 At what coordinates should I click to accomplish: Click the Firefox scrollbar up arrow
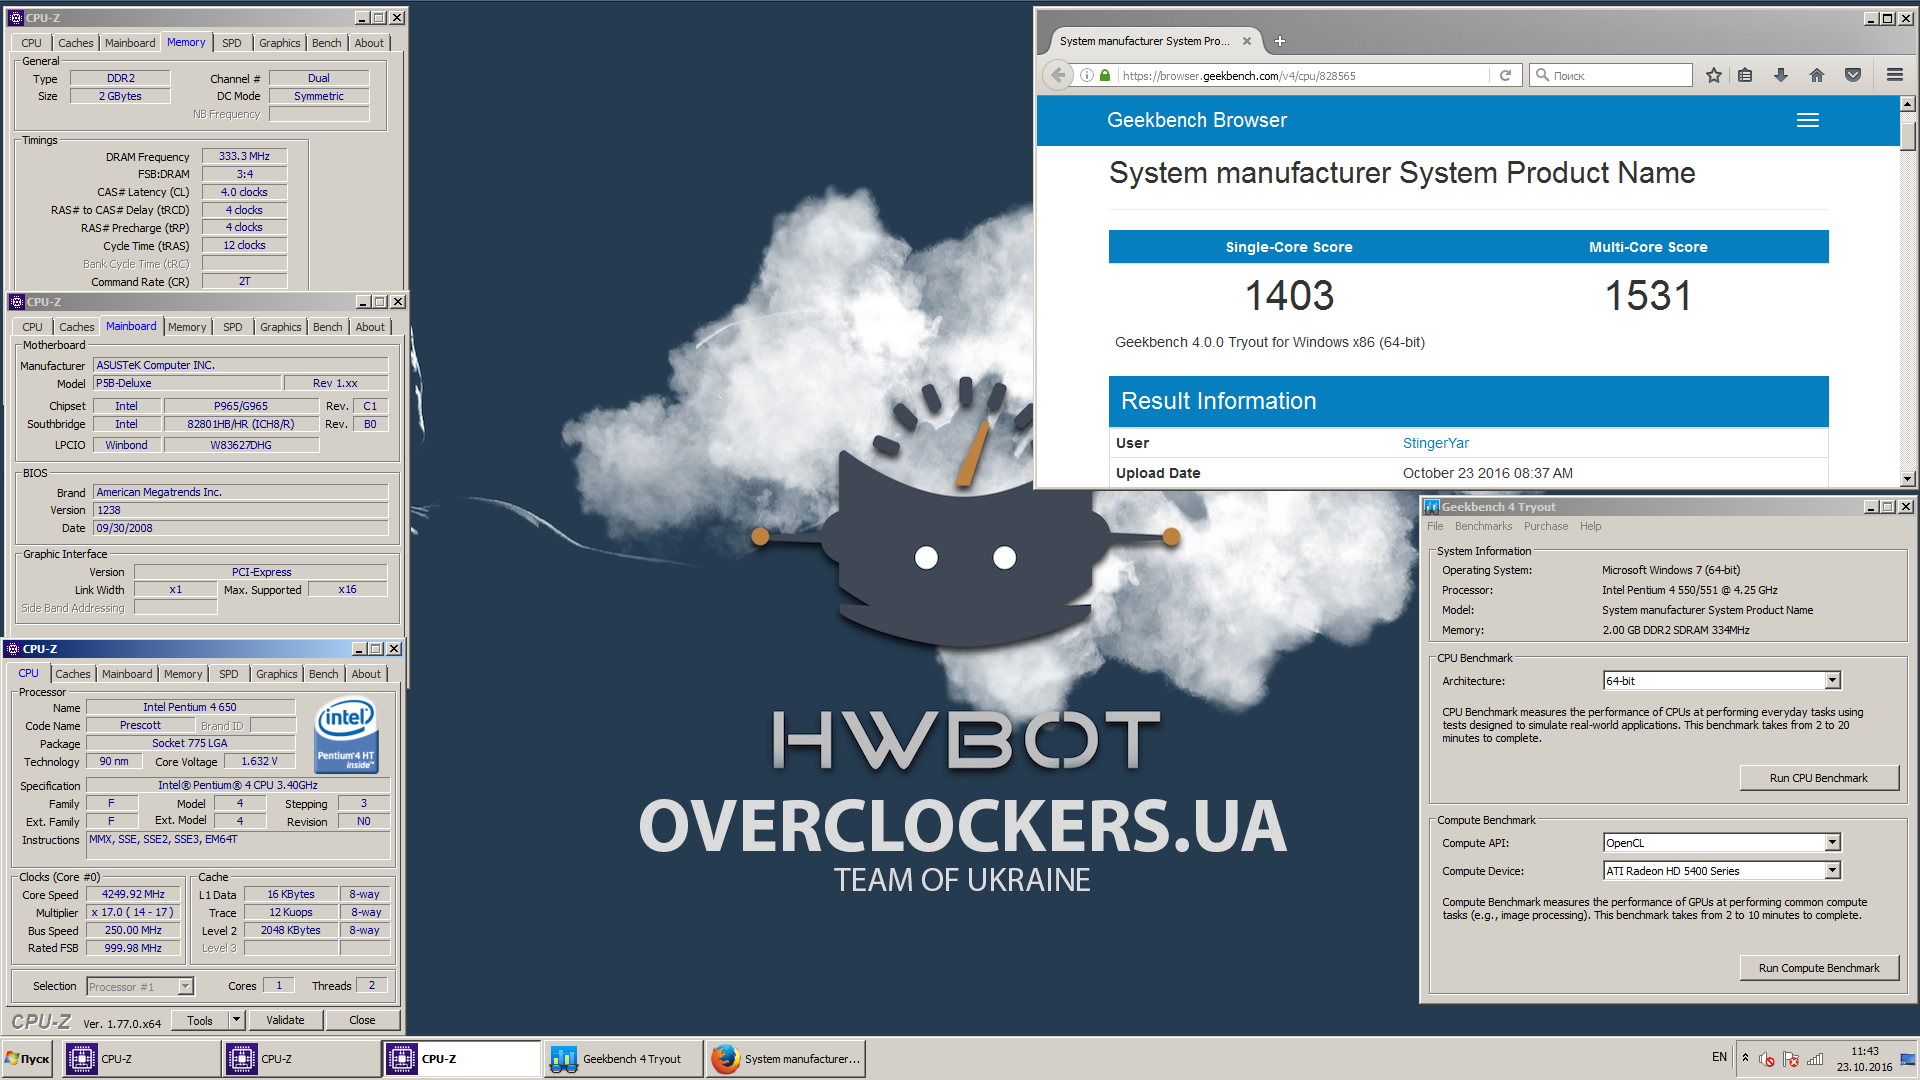tap(1907, 104)
